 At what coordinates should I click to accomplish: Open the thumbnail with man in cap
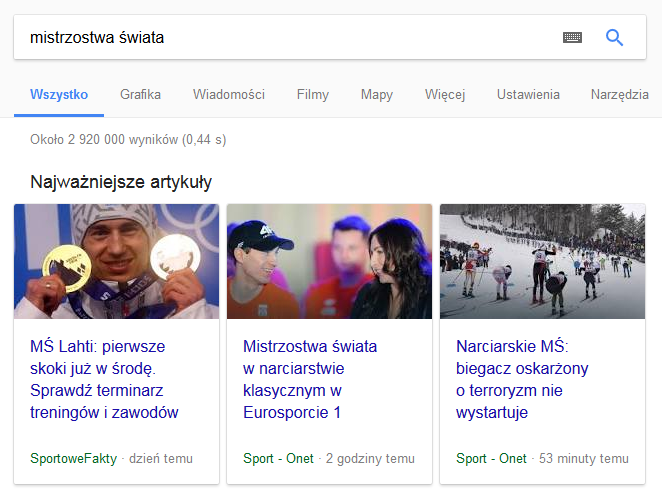[329, 261]
